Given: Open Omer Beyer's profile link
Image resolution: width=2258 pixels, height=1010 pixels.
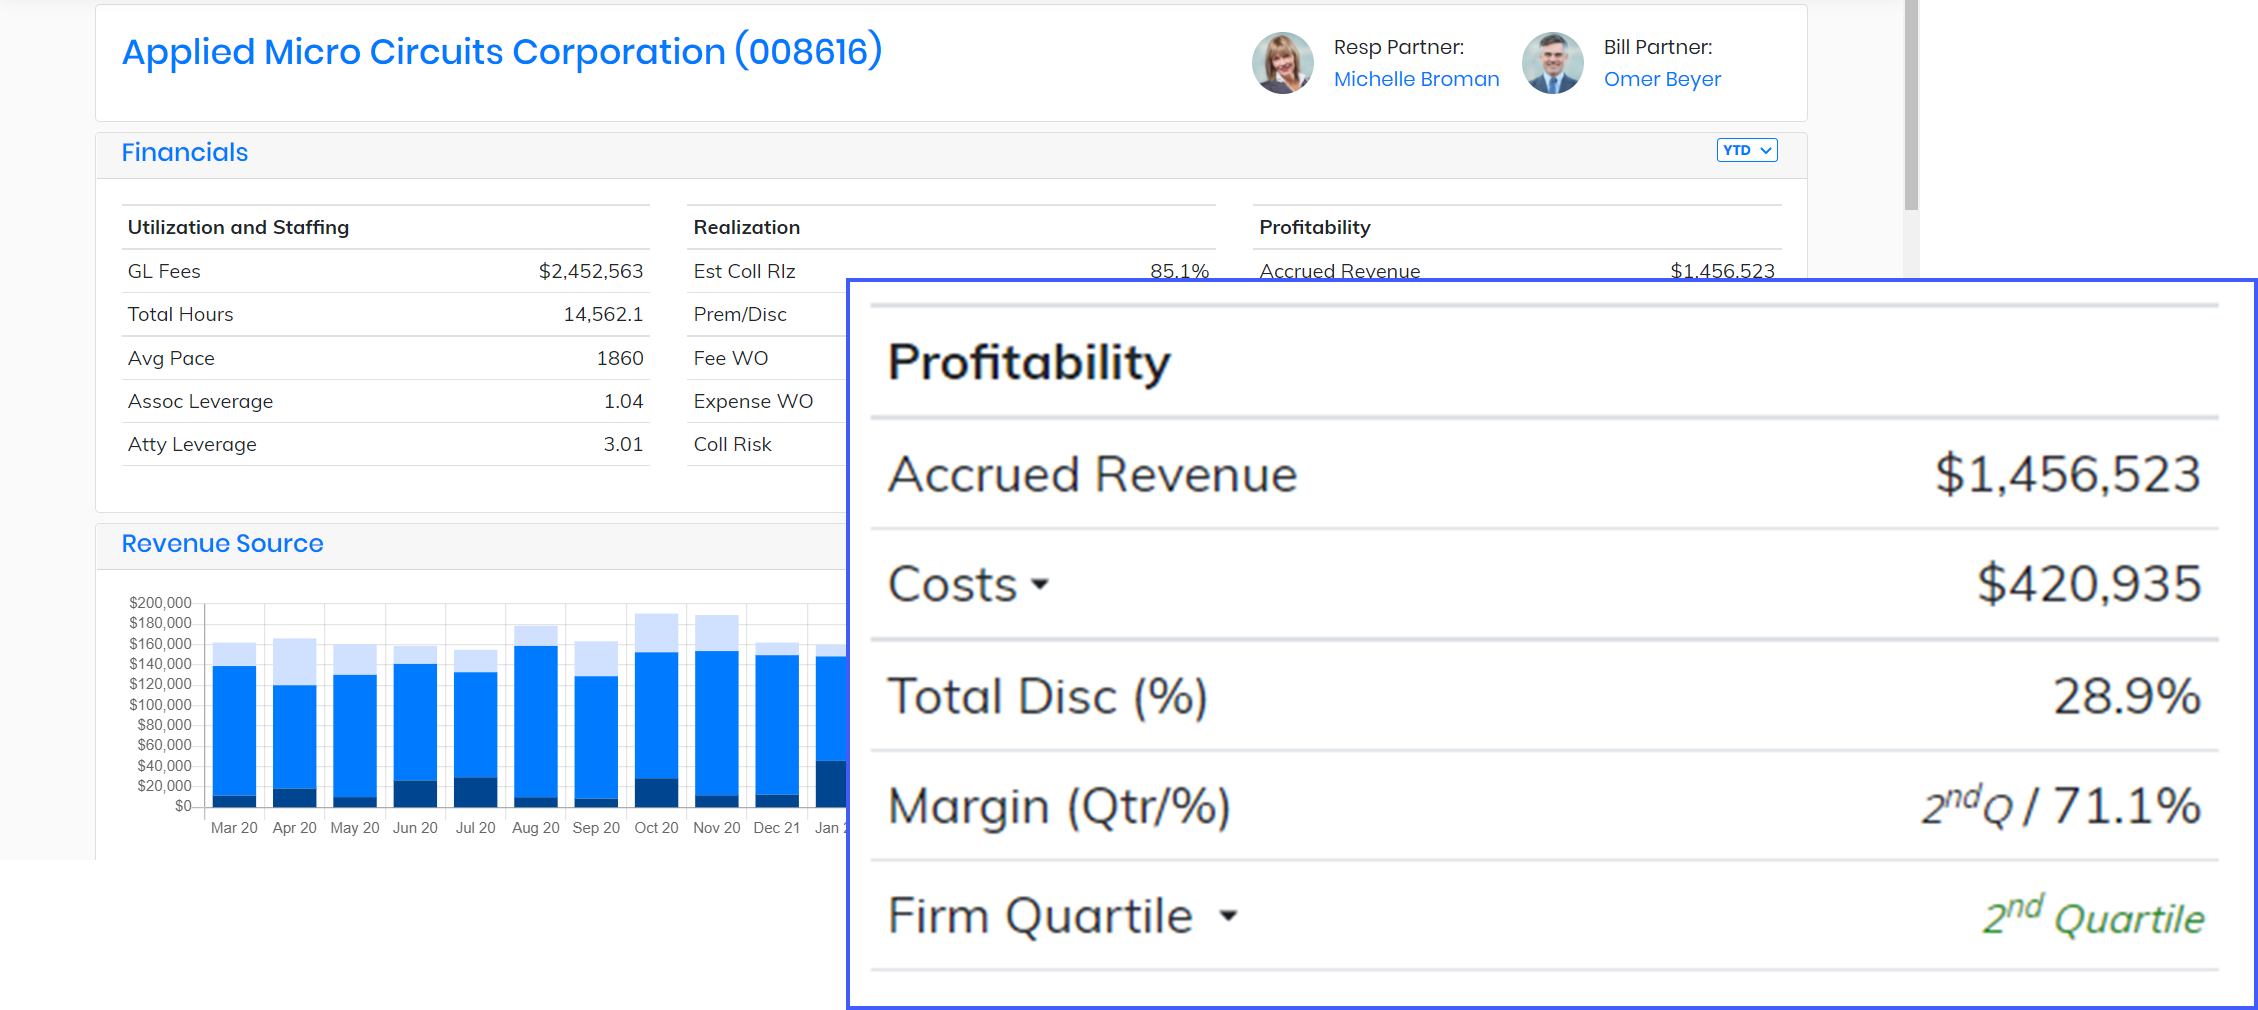Looking at the screenshot, I should pos(1662,79).
